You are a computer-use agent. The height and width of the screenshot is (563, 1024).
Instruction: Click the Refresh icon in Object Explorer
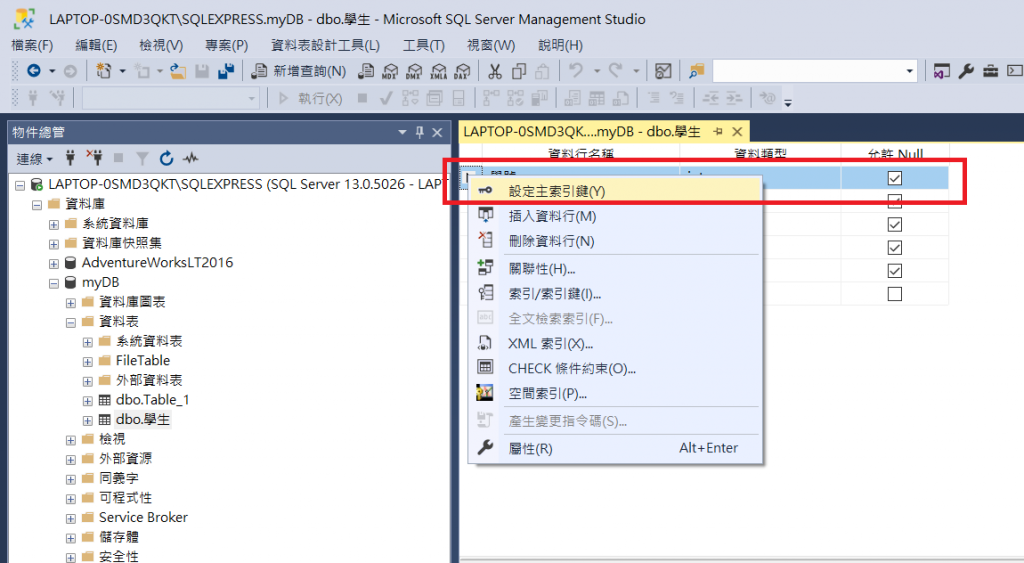166,157
